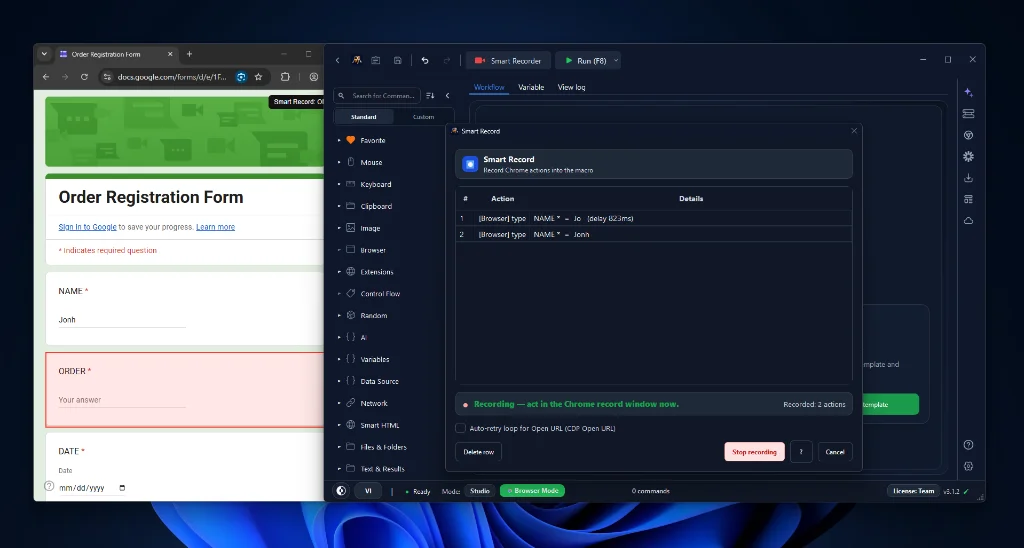Click the cloud icon in the right sidebar
Viewport: 1024px width, 548px height.
click(968, 221)
